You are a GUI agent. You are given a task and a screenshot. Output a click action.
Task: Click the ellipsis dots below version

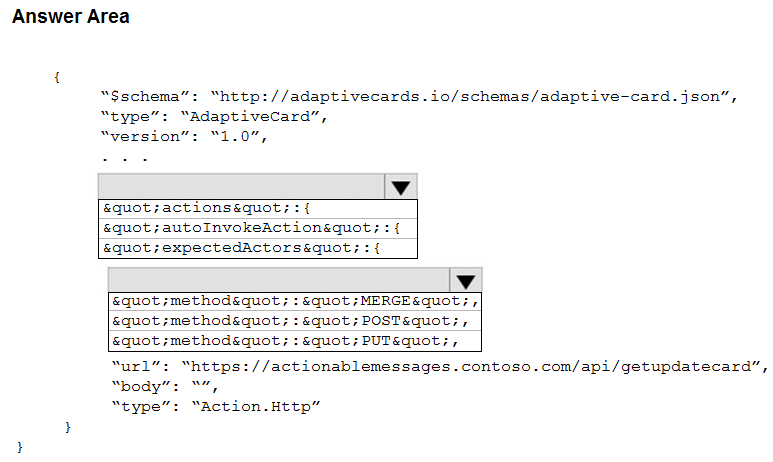click(125, 159)
